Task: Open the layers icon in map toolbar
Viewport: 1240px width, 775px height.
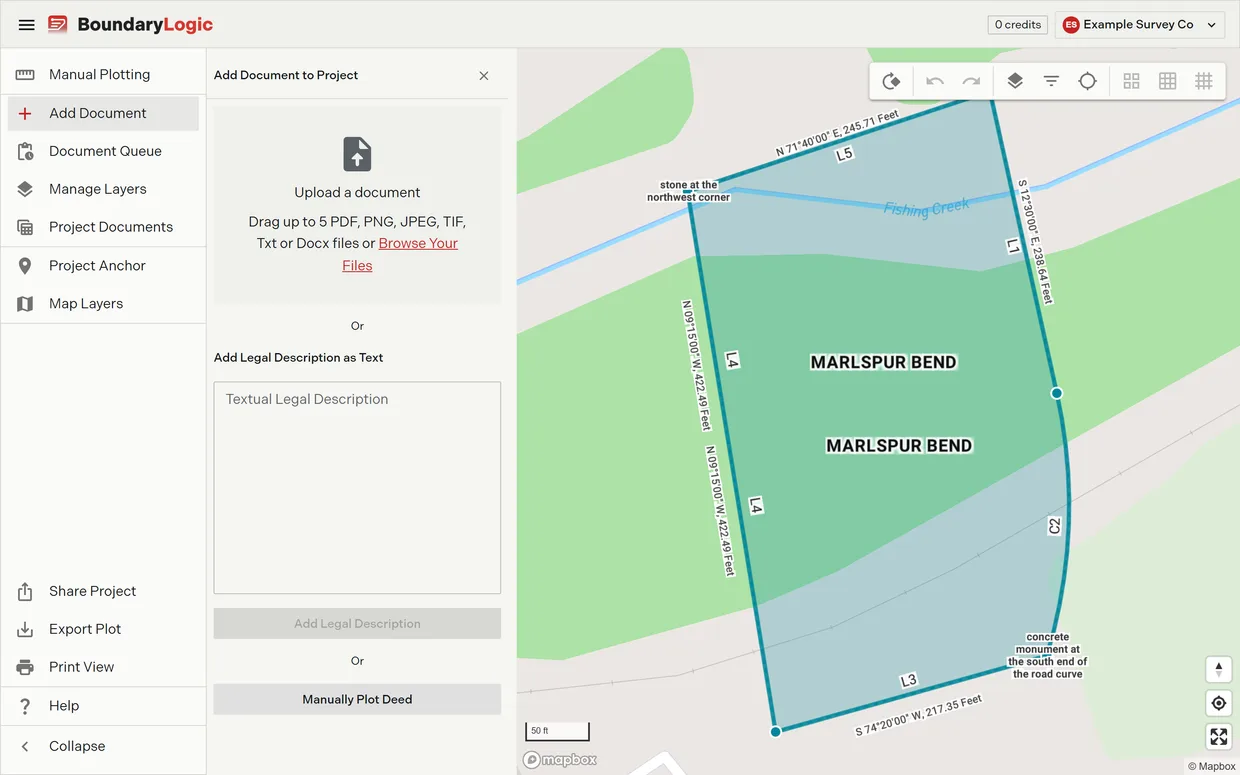Action: 1015,82
